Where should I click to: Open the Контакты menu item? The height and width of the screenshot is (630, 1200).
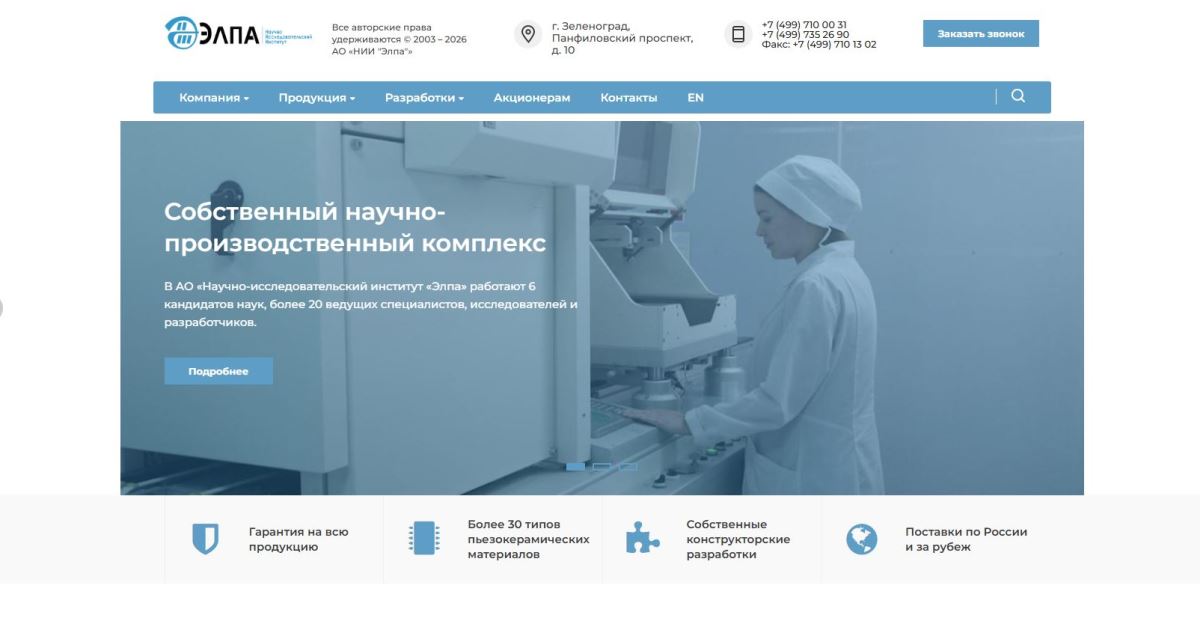(629, 98)
